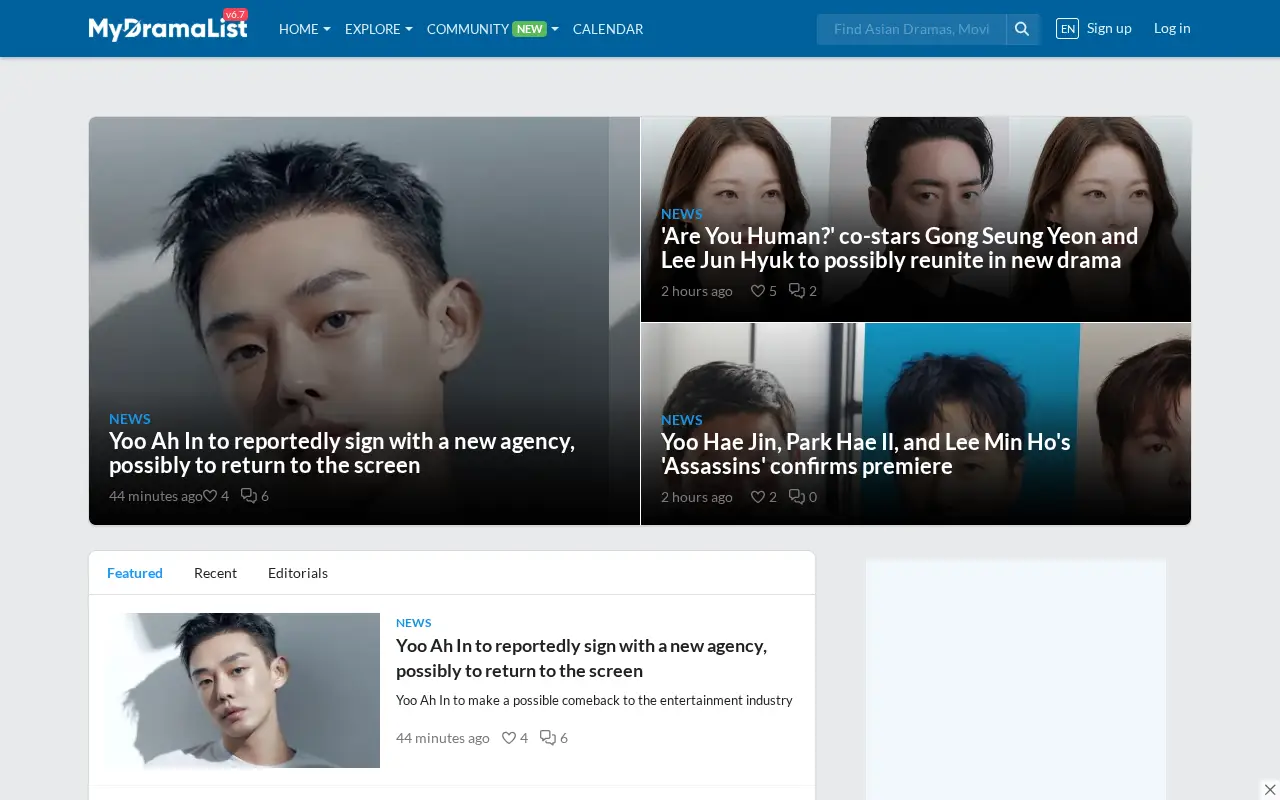Open the CALENDAR page
1280x800 pixels.
(608, 29)
